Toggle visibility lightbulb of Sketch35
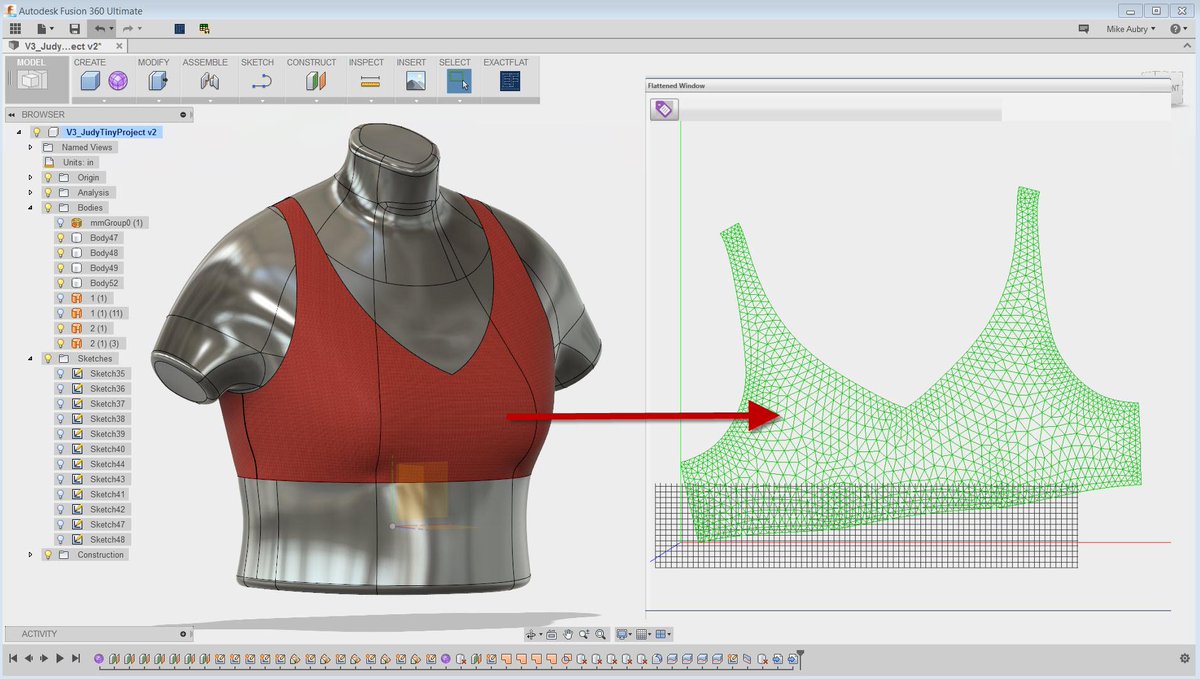The width and height of the screenshot is (1200, 679). click(x=61, y=374)
